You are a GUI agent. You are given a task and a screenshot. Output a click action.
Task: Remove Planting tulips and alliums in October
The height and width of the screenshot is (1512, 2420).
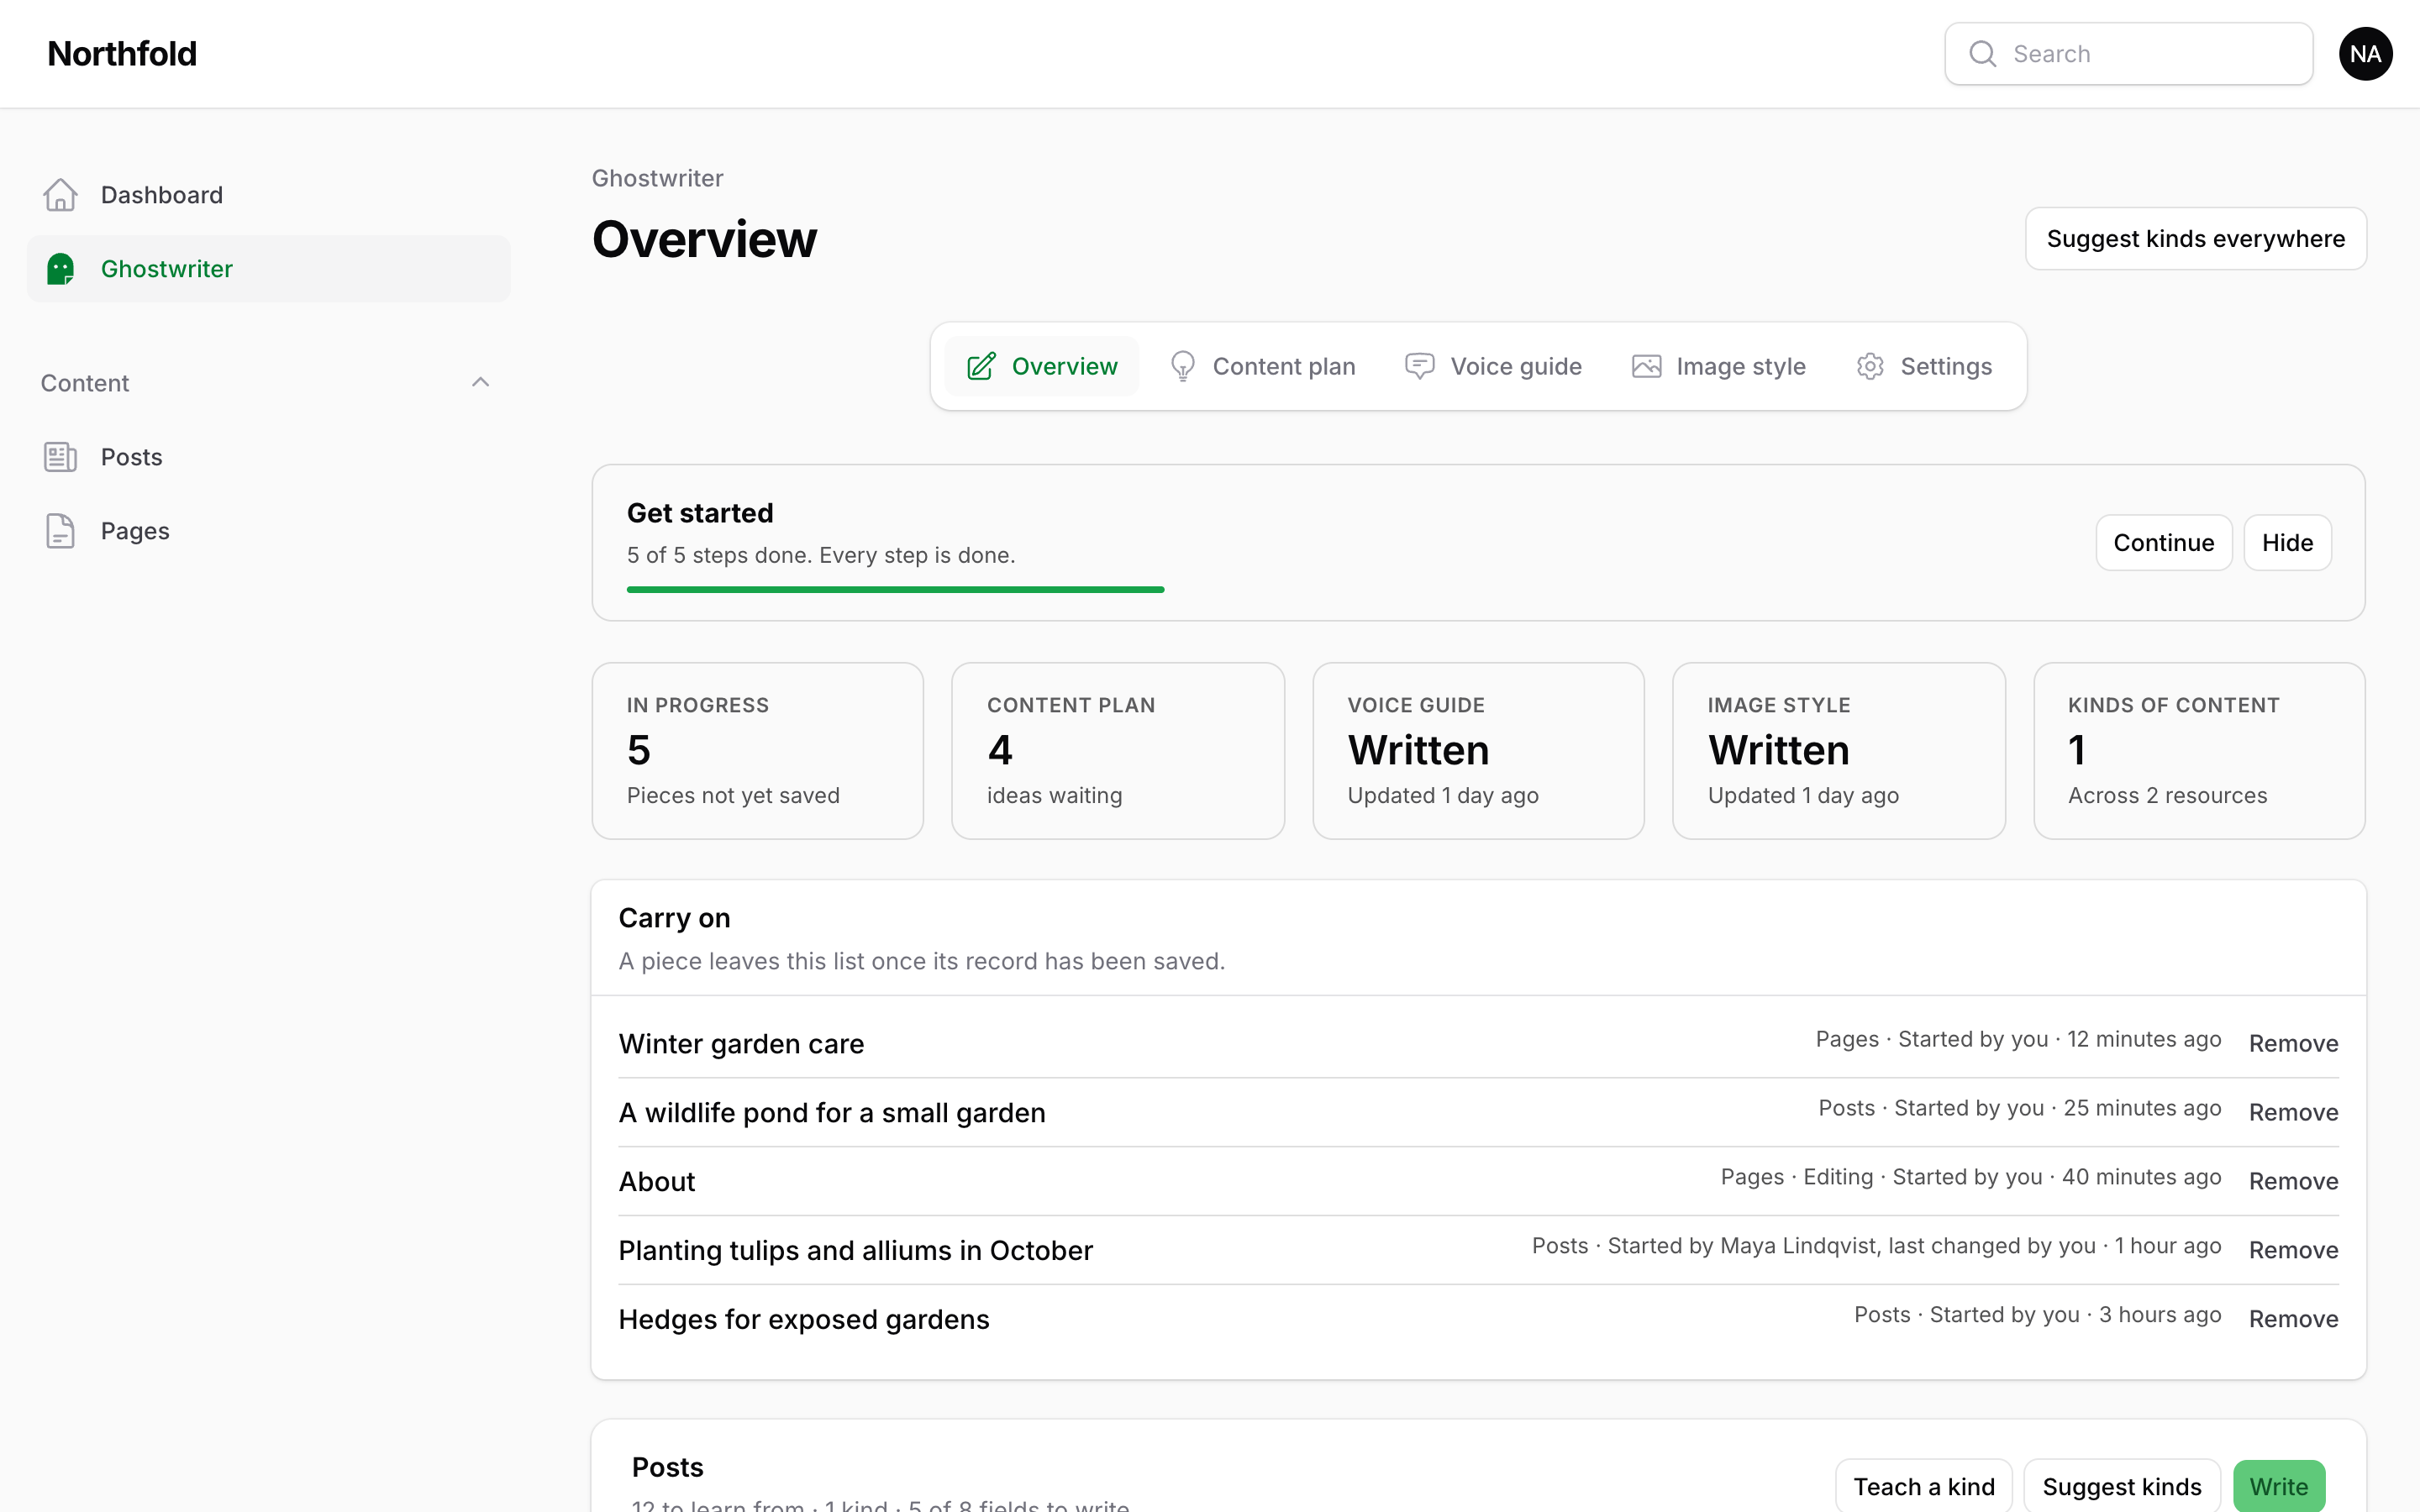[2293, 1251]
